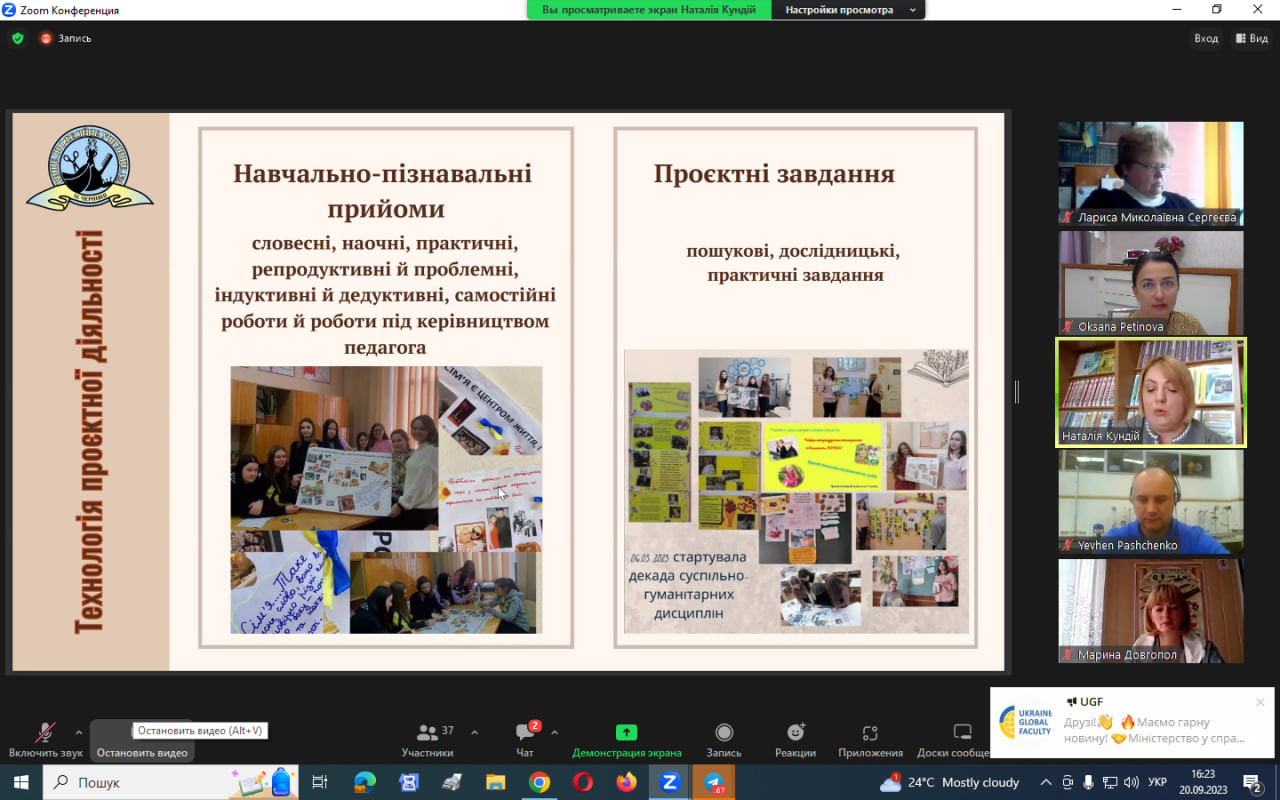Open the Чат chat panel
Viewport: 1280px width, 800px height.
pos(525,738)
